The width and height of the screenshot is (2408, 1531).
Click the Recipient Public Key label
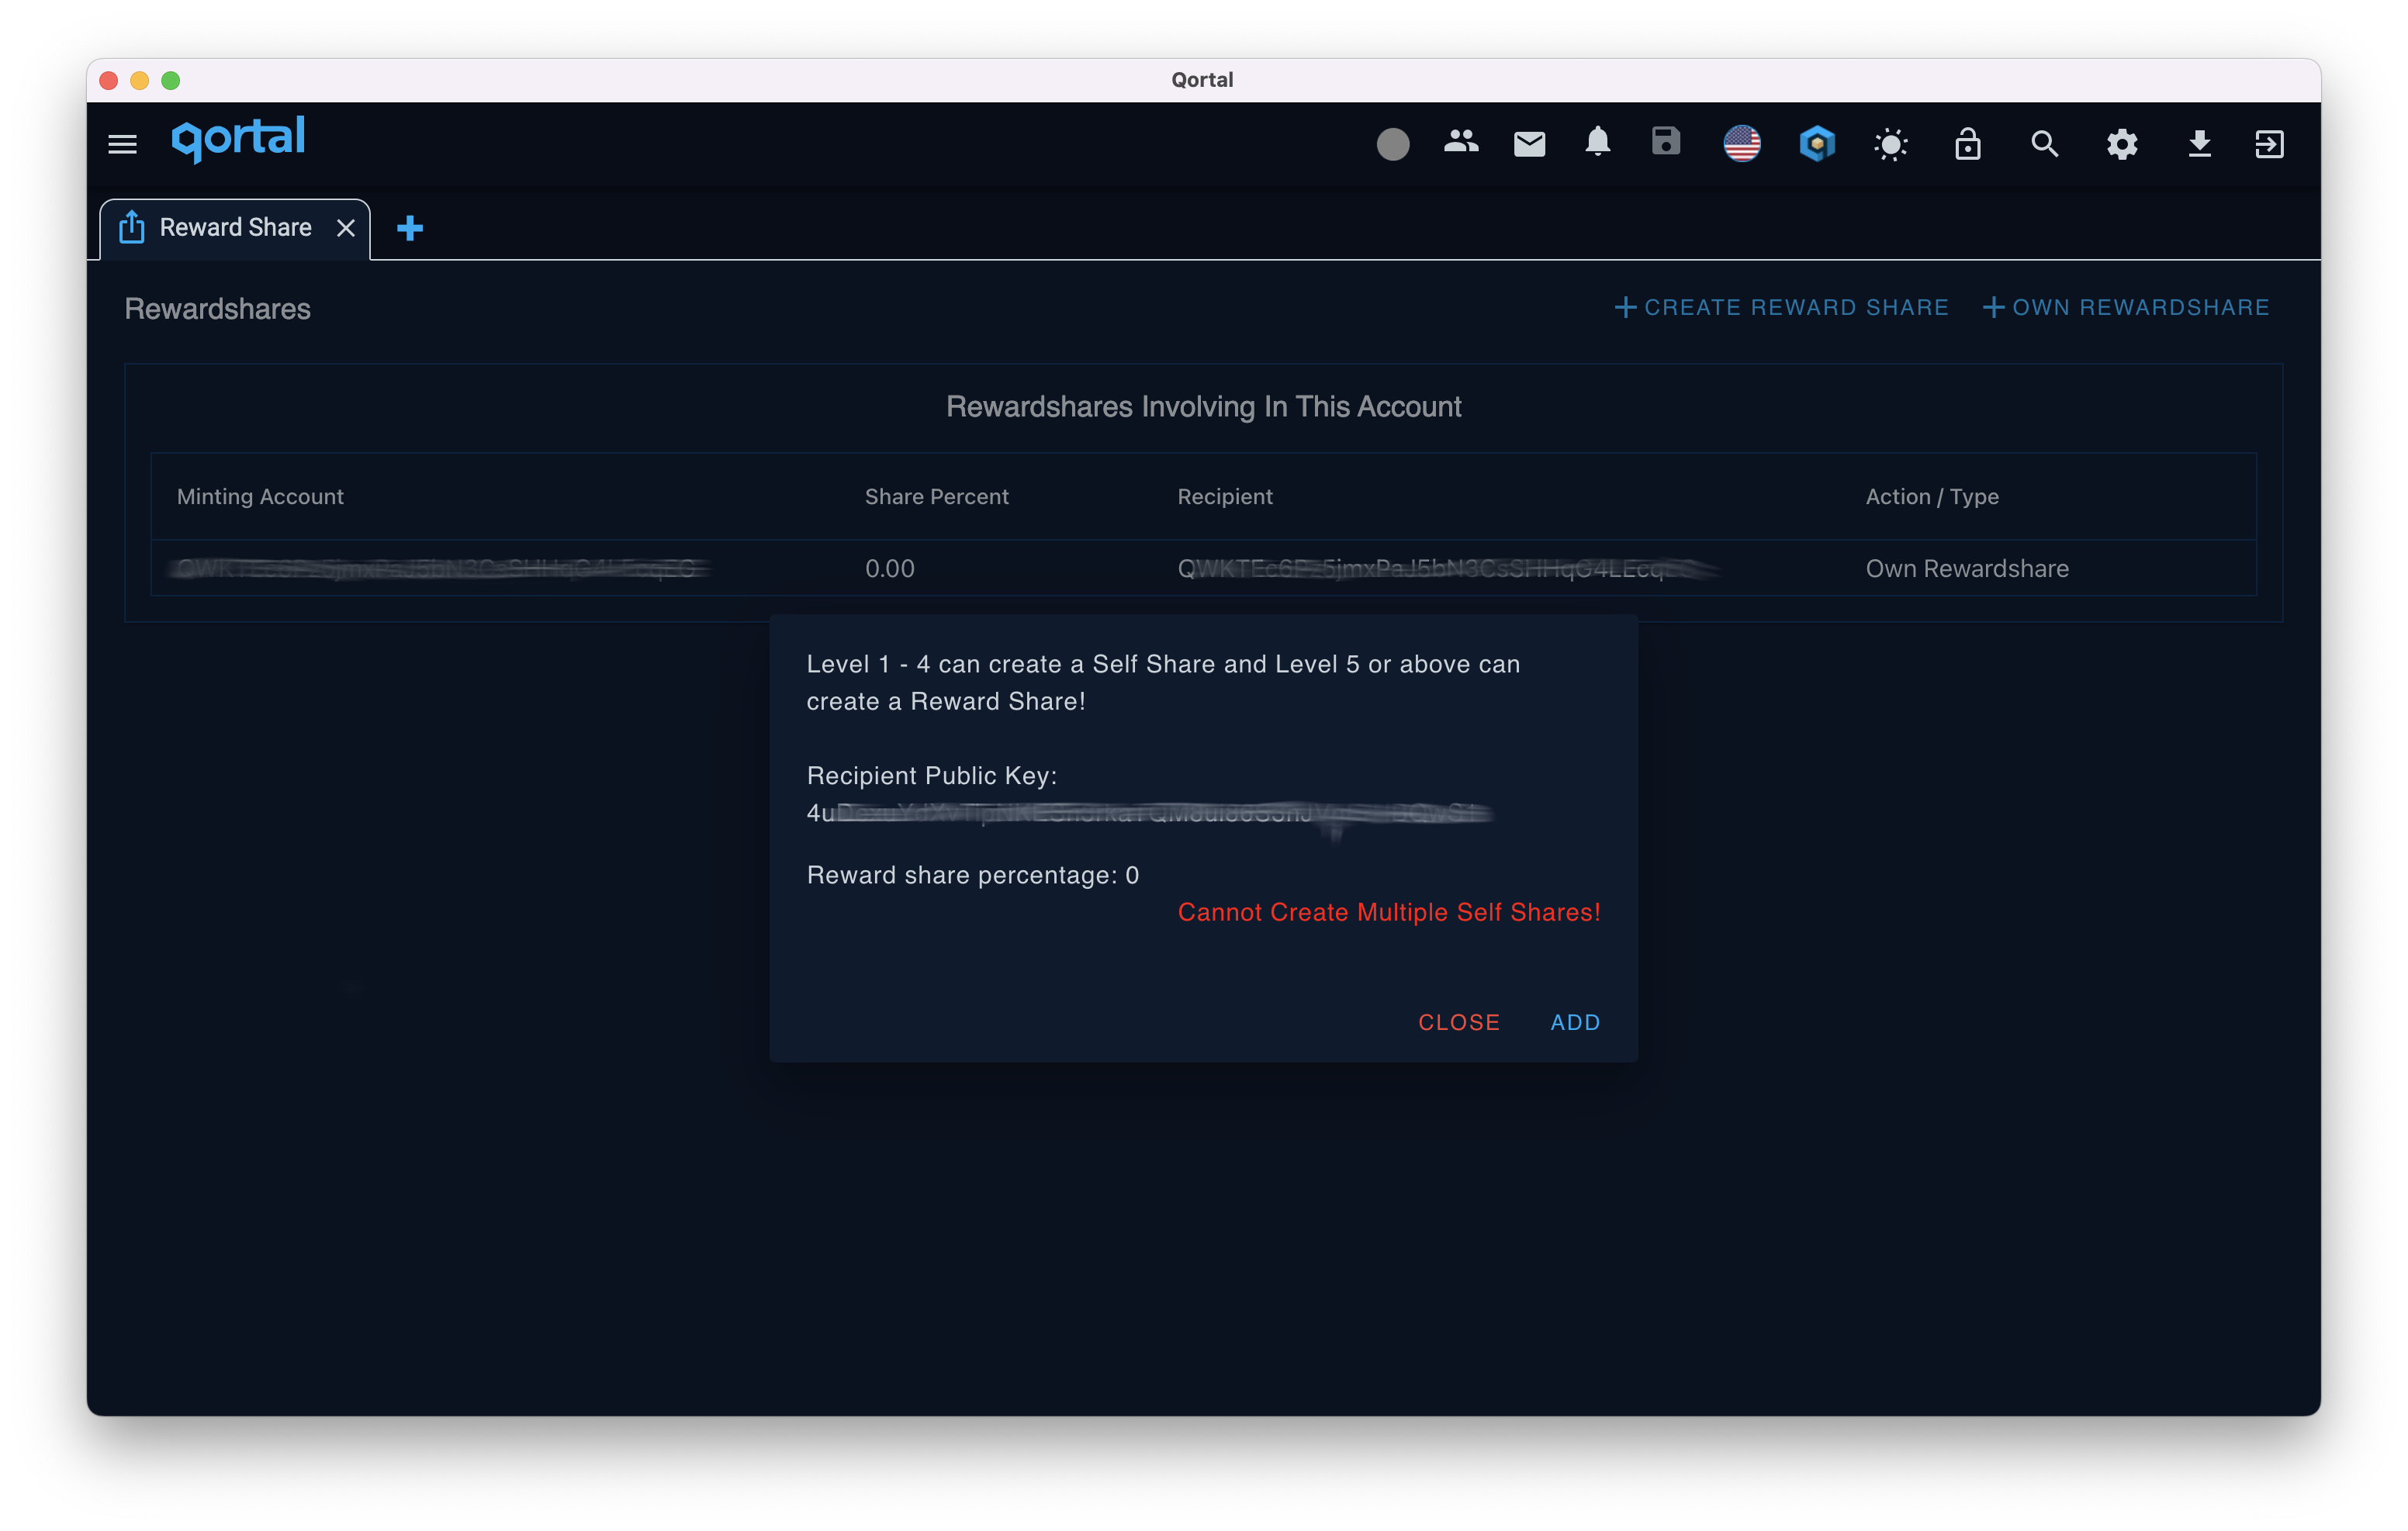(x=931, y=775)
